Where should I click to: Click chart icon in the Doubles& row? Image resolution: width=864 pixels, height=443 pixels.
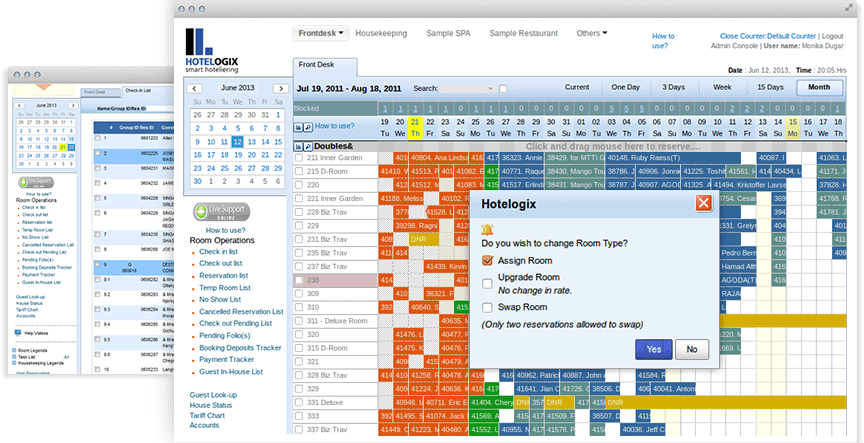(298, 147)
